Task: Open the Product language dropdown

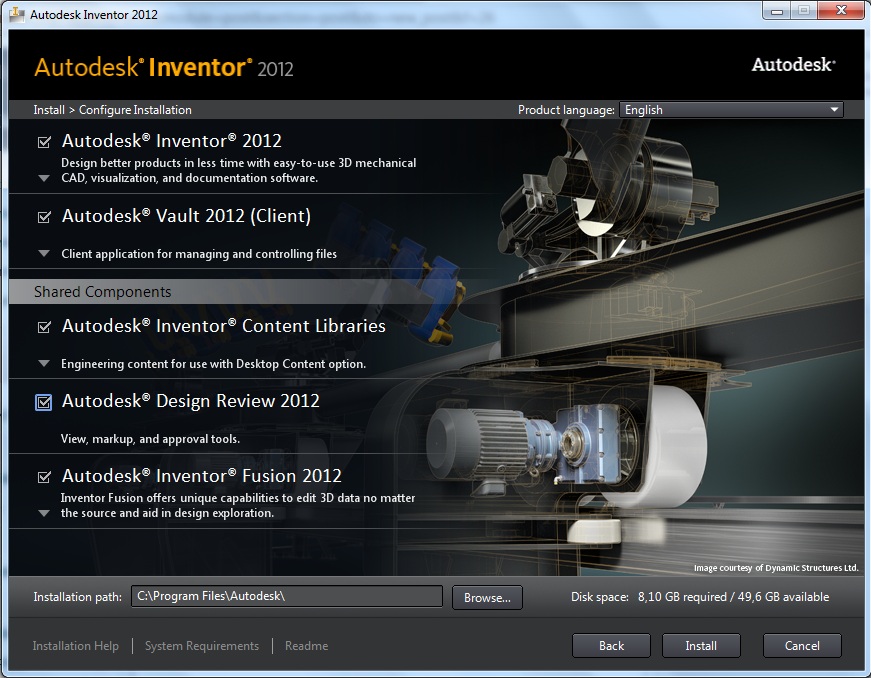Action: [x=731, y=110]
